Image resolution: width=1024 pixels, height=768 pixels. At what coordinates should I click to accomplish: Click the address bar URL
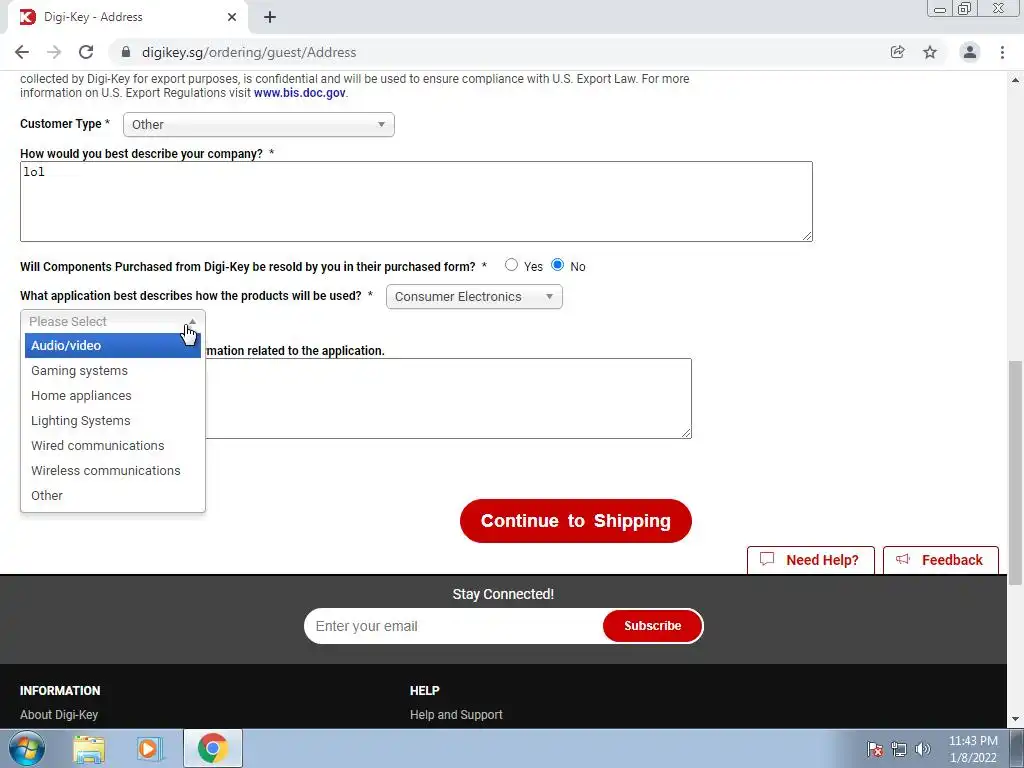[x=249, y=52]
